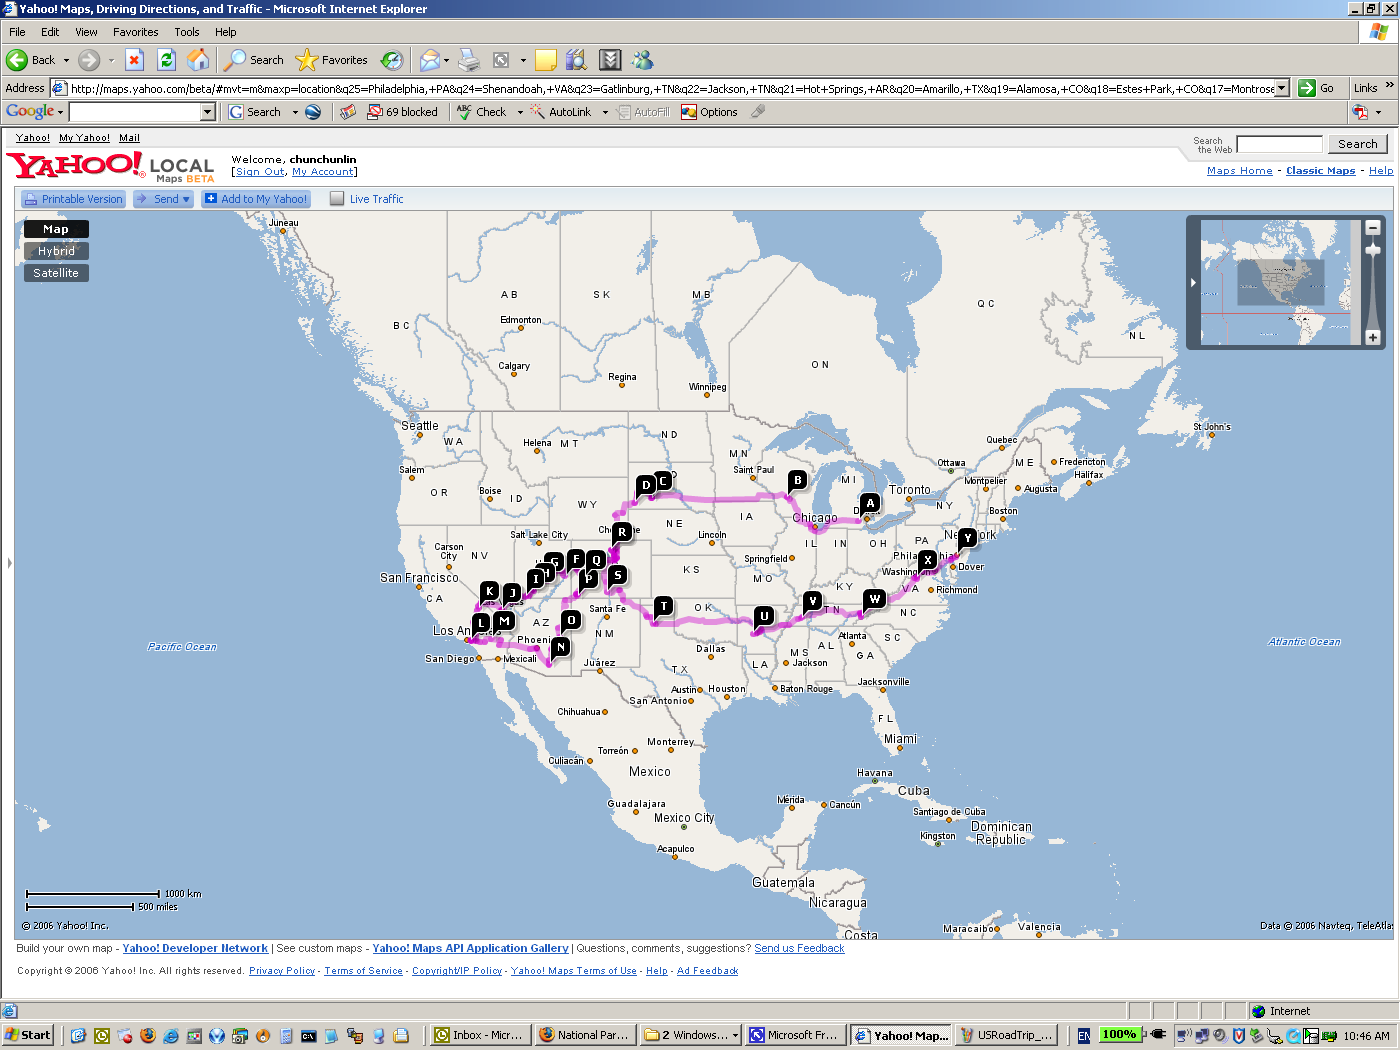Viewport: 1400px width, 1050px height.
Task: Zoom out with the minus button on map
Action: [1373, 228]
